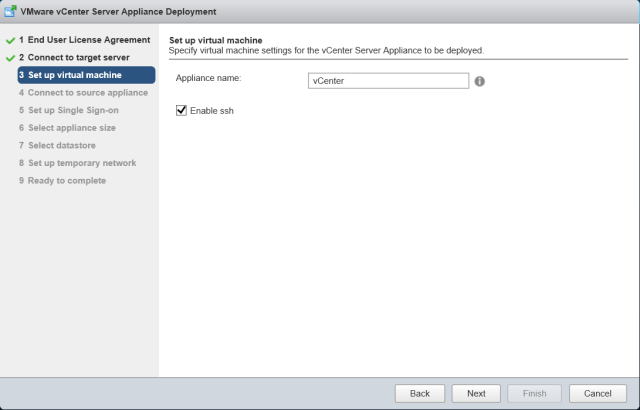Cancel the appliance deployment wizard
Viewport: 640px width, 410px height.
coord(598,393)
